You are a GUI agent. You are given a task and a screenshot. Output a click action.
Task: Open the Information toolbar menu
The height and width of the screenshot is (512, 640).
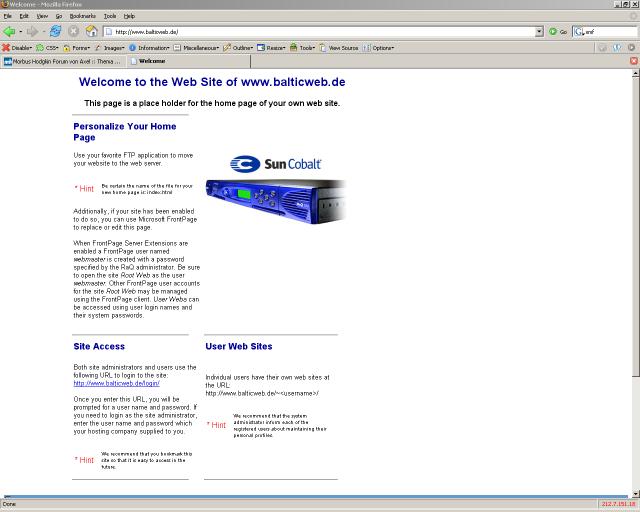coord(149,48)
